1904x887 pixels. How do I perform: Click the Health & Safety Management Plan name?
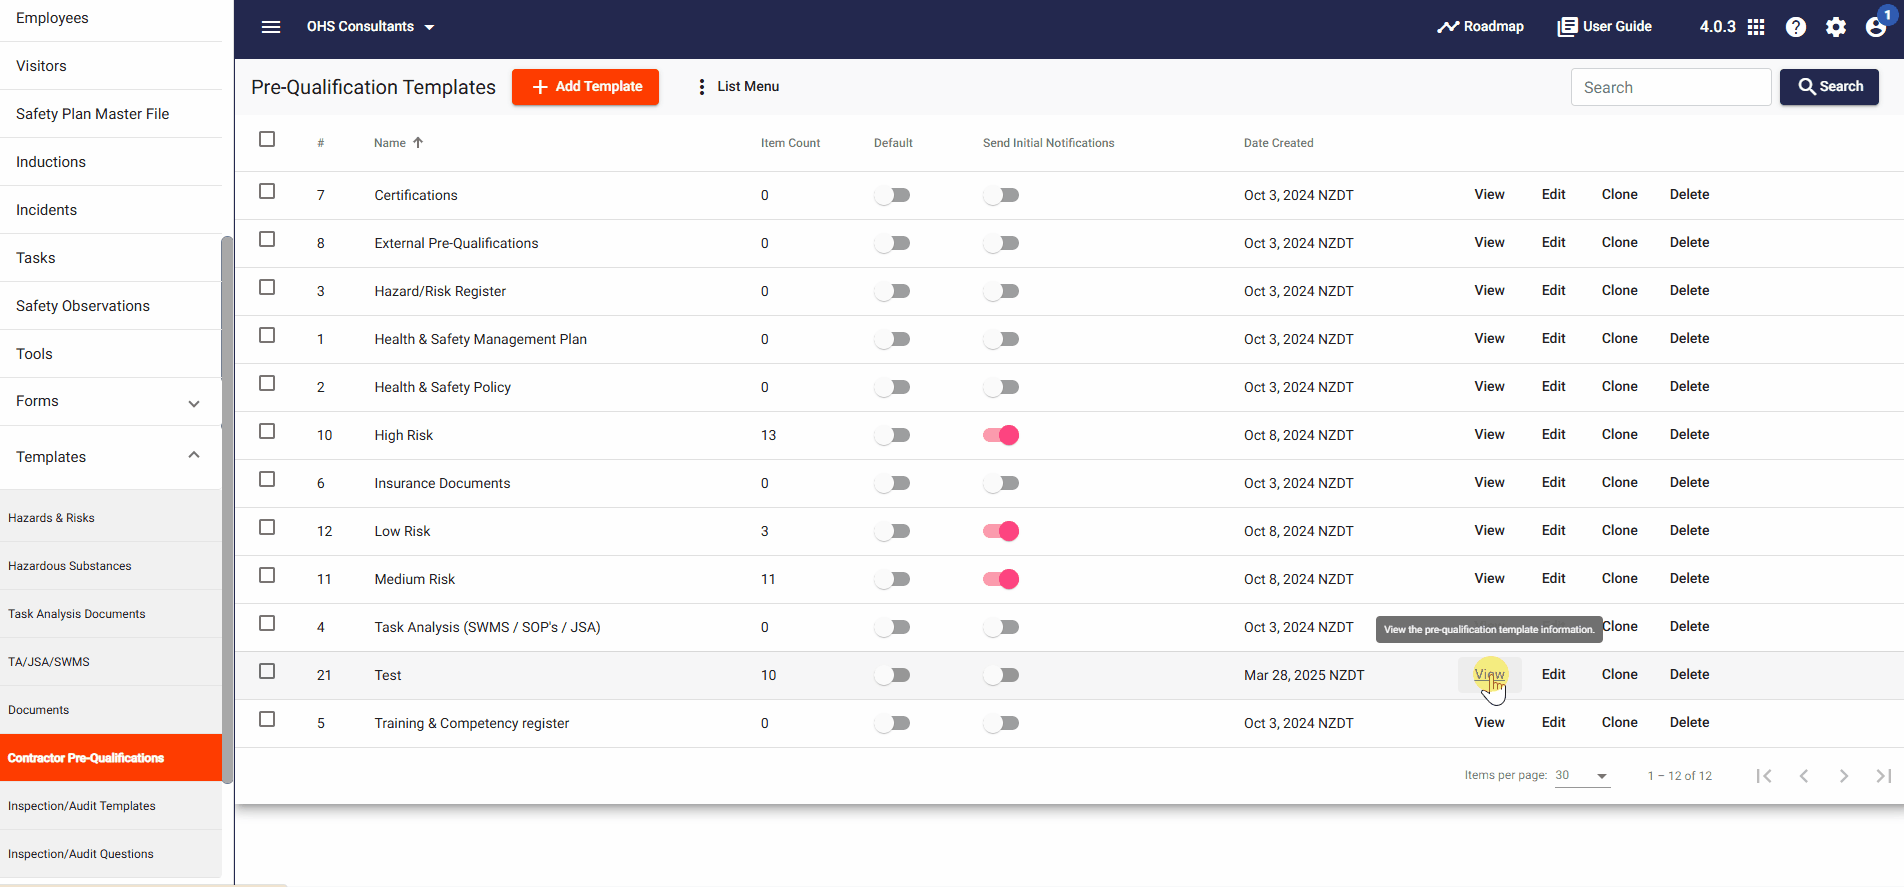click(480, 339)
